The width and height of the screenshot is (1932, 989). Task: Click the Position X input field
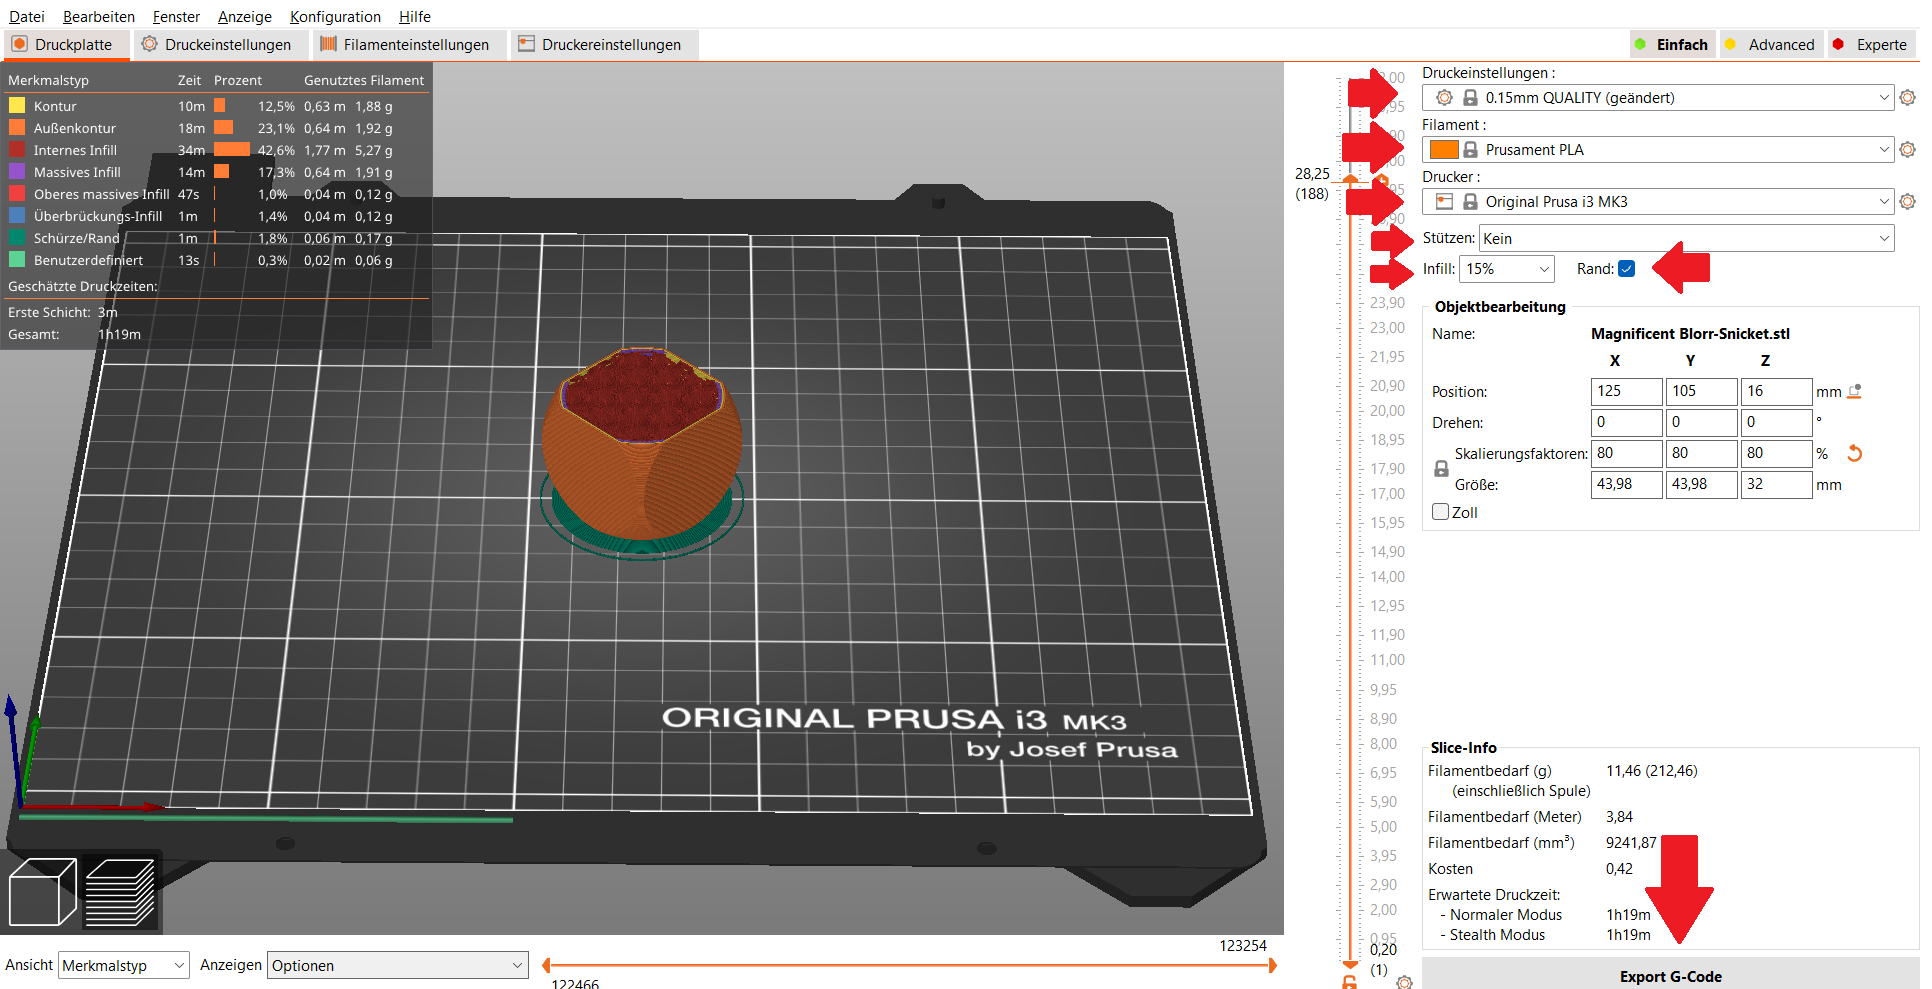click(x=1626, y=392)
